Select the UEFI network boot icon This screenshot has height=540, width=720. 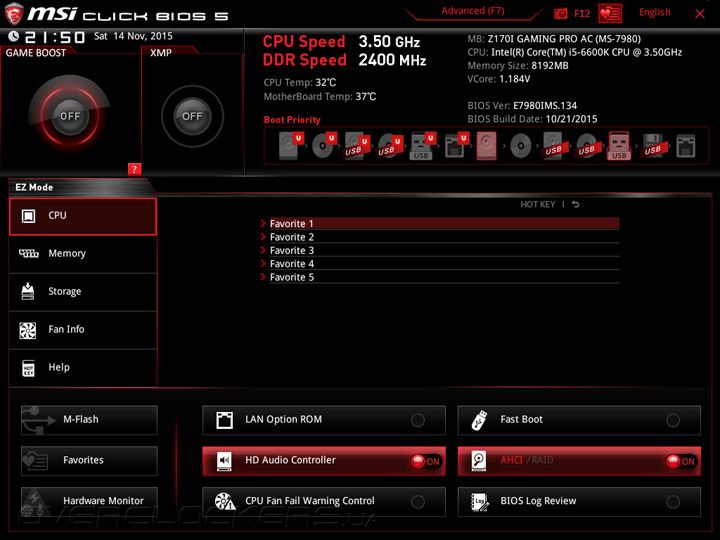456,146
